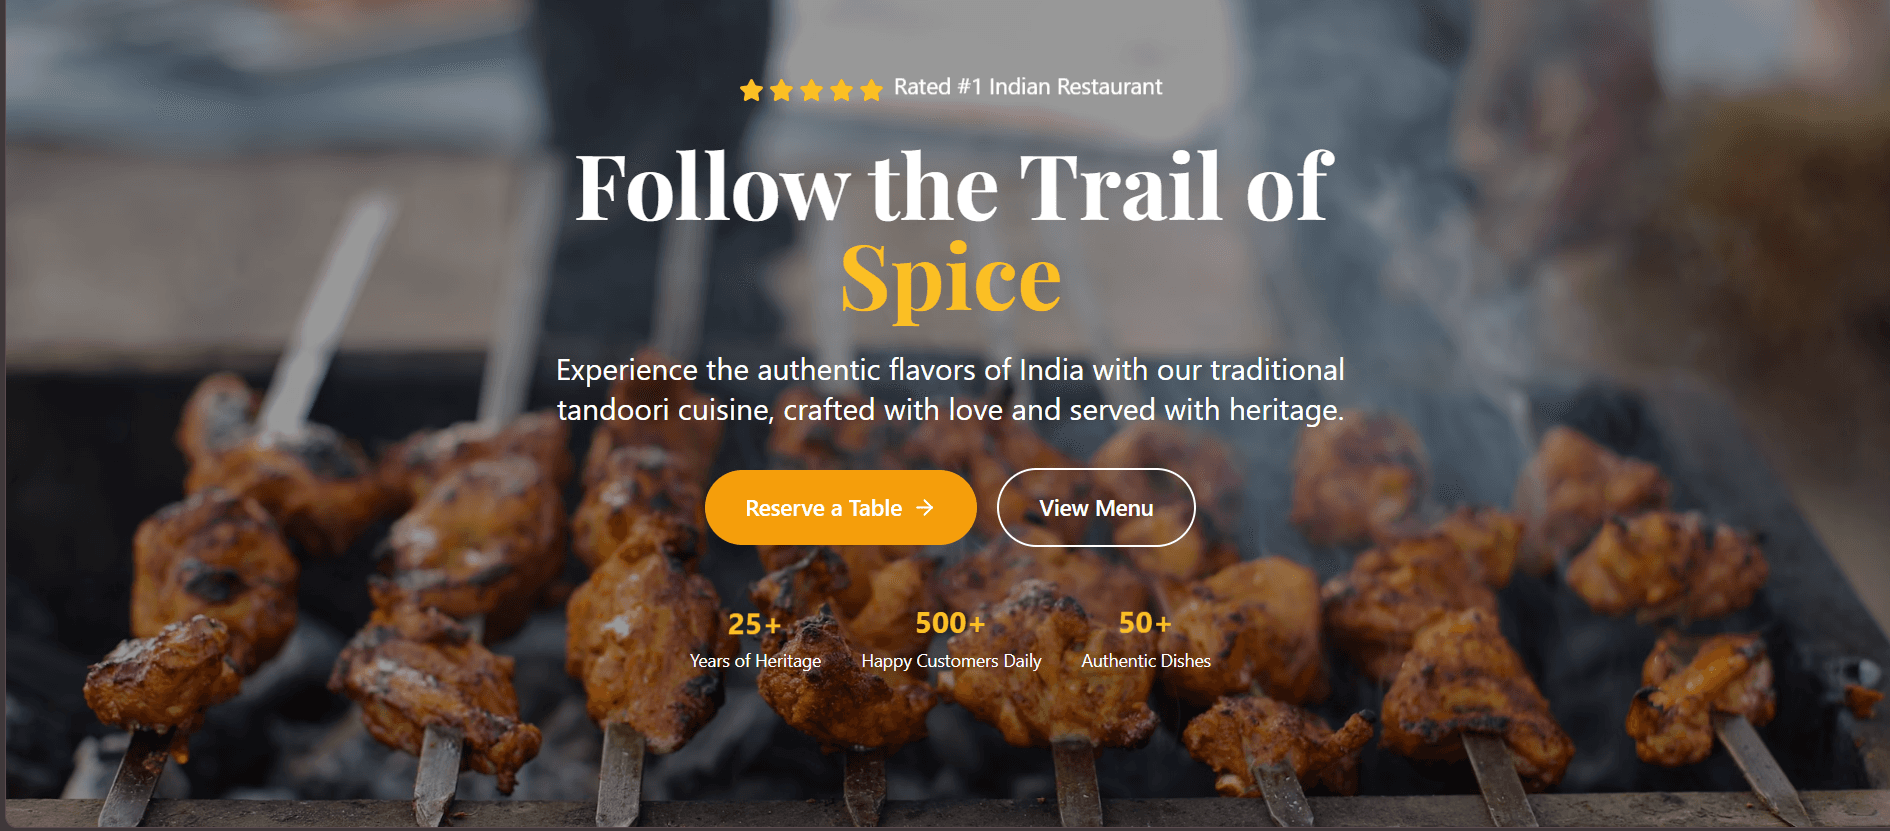Viewport: 1890px width, 831px height.
Task: Click the first gold rating star
Action: 751,91
